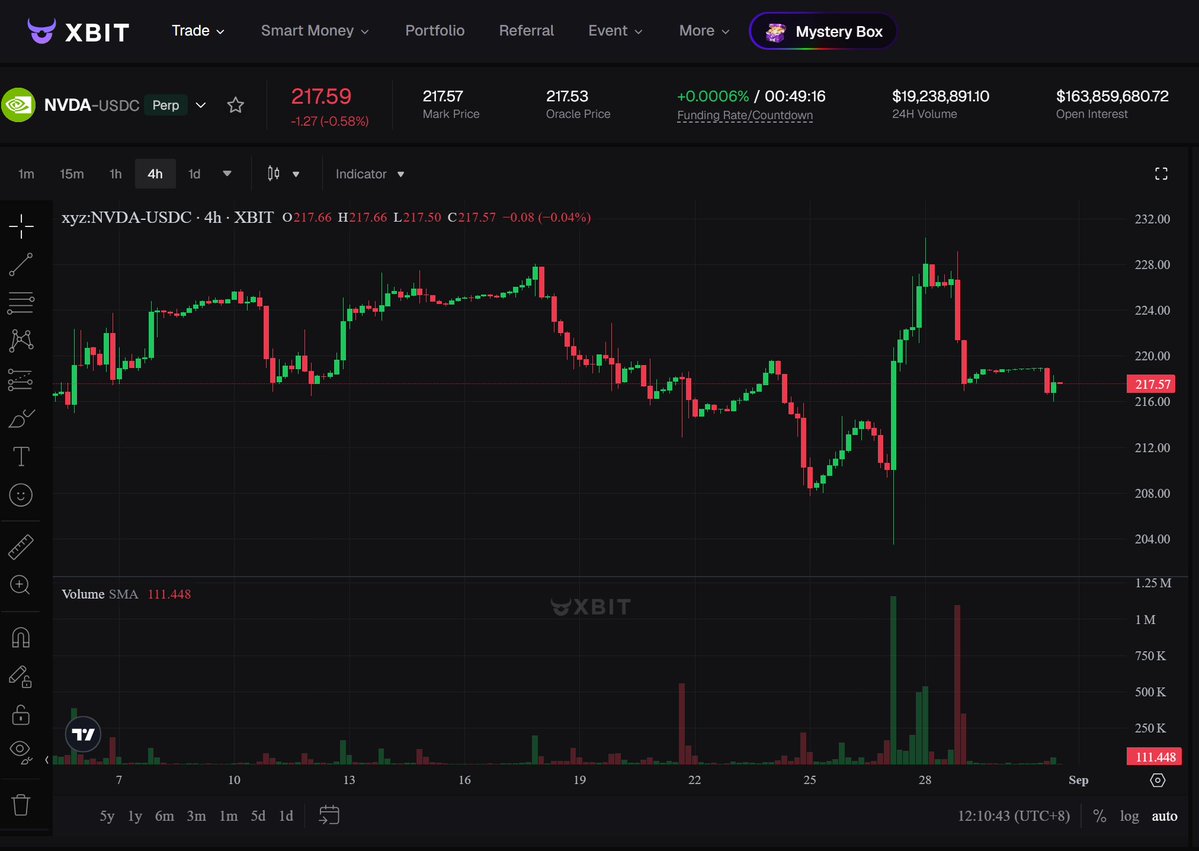Switch to 1m timeframe
The image size is (1199, 851).
(26, 174)
